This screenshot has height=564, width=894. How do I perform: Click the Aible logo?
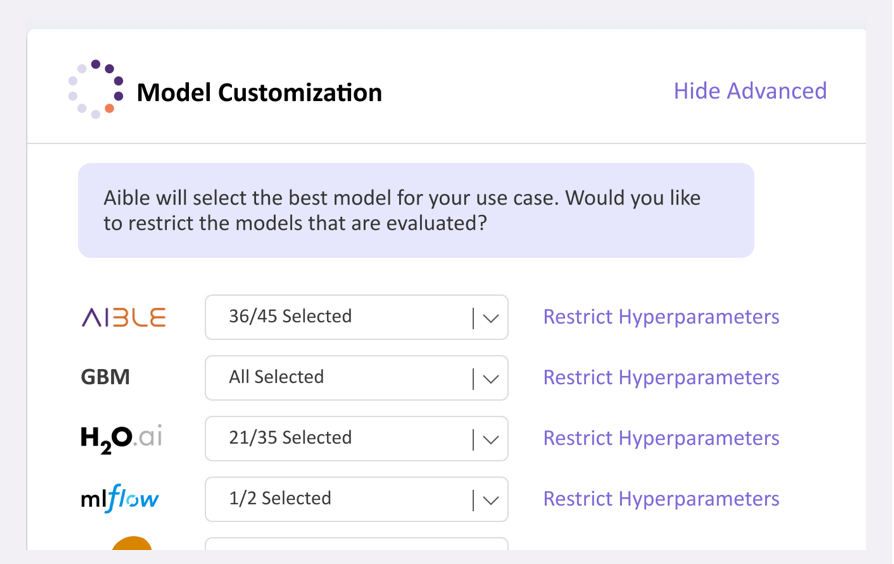coord(124,317)
